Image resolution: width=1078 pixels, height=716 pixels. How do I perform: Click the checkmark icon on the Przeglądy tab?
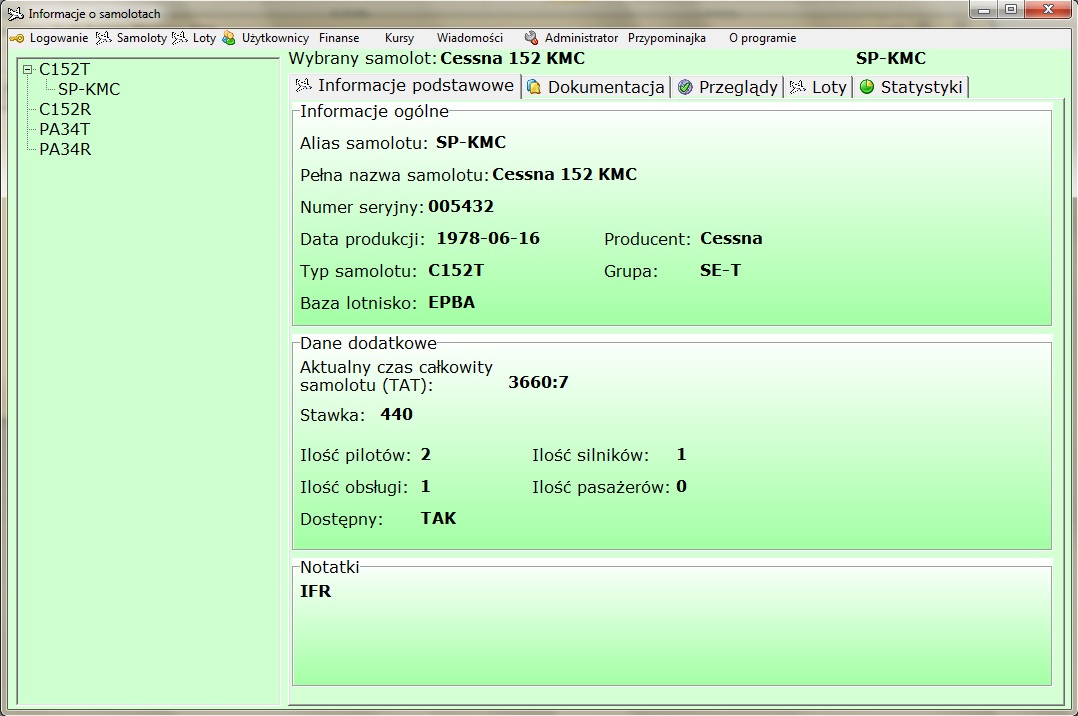pyautogui.click(x=685, y=87)
